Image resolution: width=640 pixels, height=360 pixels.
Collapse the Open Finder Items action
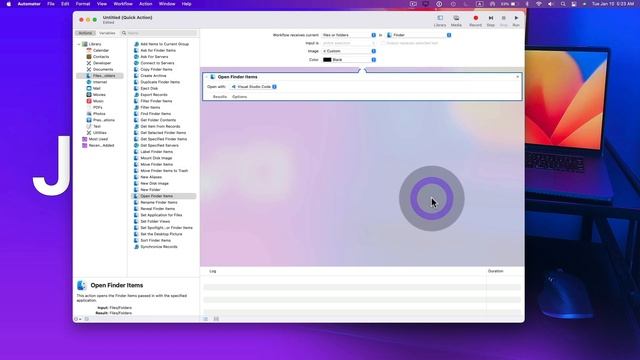[207, 77]
